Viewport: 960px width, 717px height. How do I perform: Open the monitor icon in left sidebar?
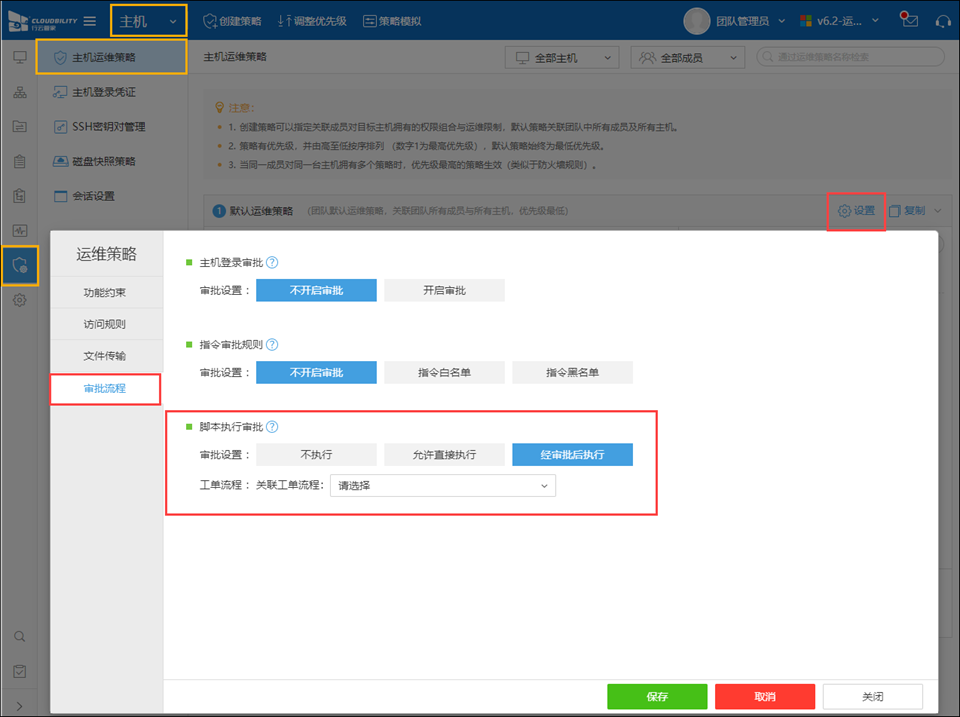(x=19, y=58)
